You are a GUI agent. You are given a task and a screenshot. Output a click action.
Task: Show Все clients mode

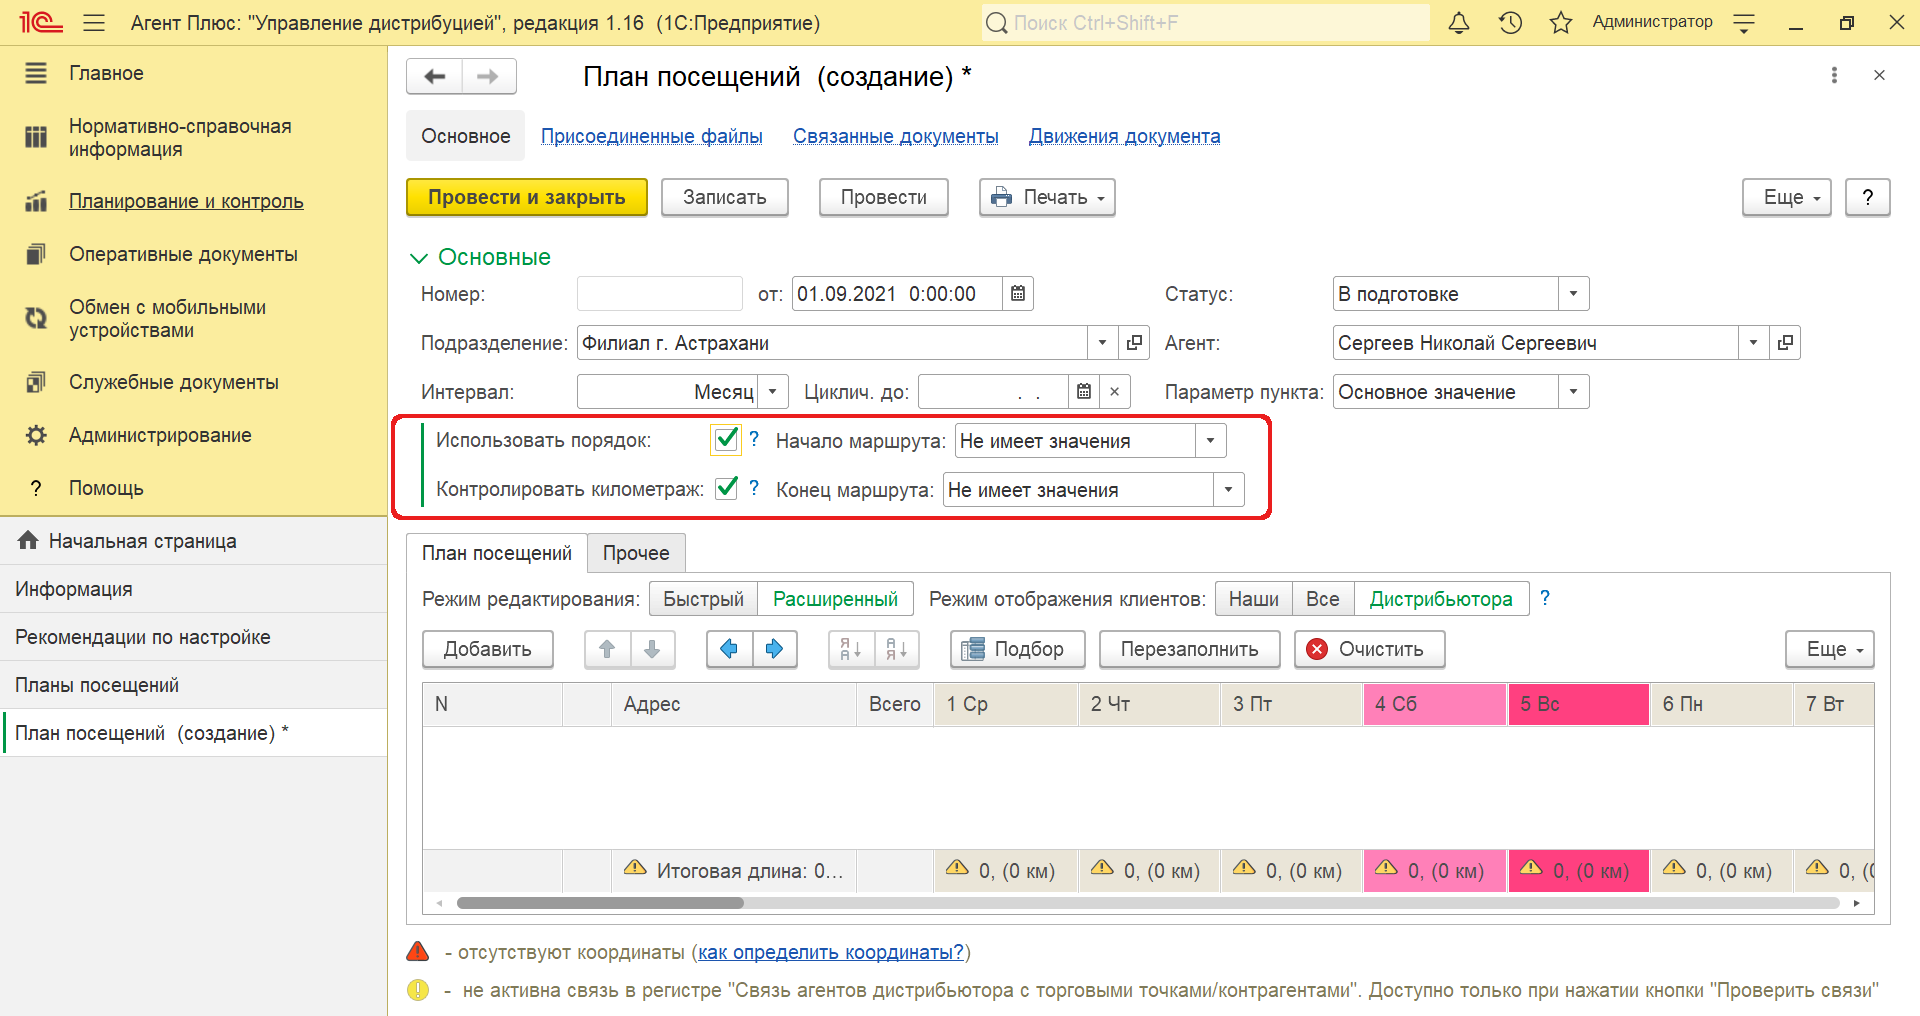tap(1322, 598)
